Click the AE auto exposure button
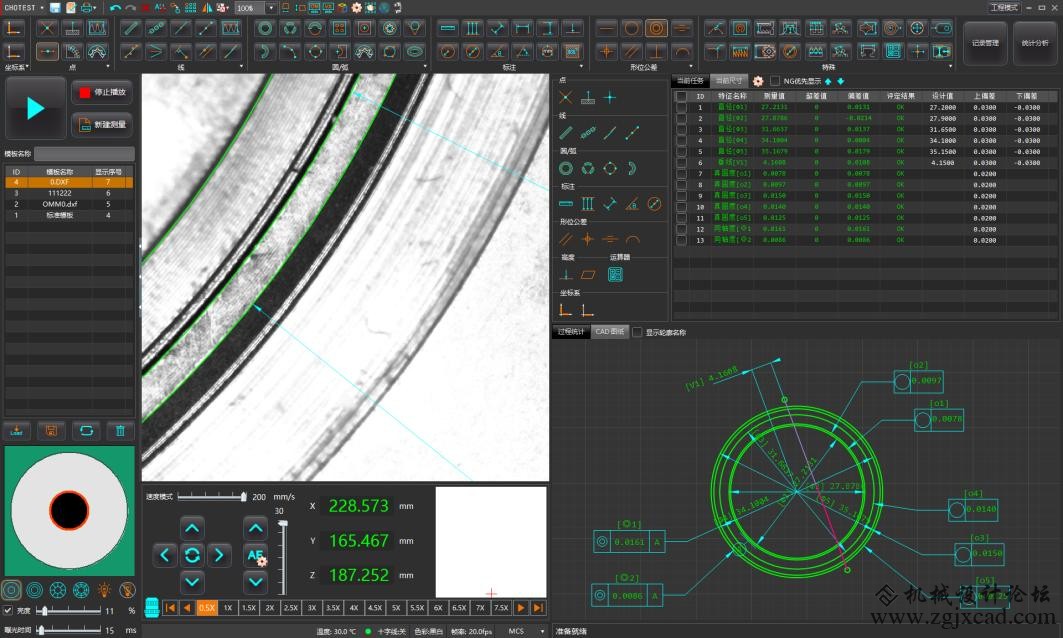This screenshot has height=638, width=1063. tap(256, 556)
